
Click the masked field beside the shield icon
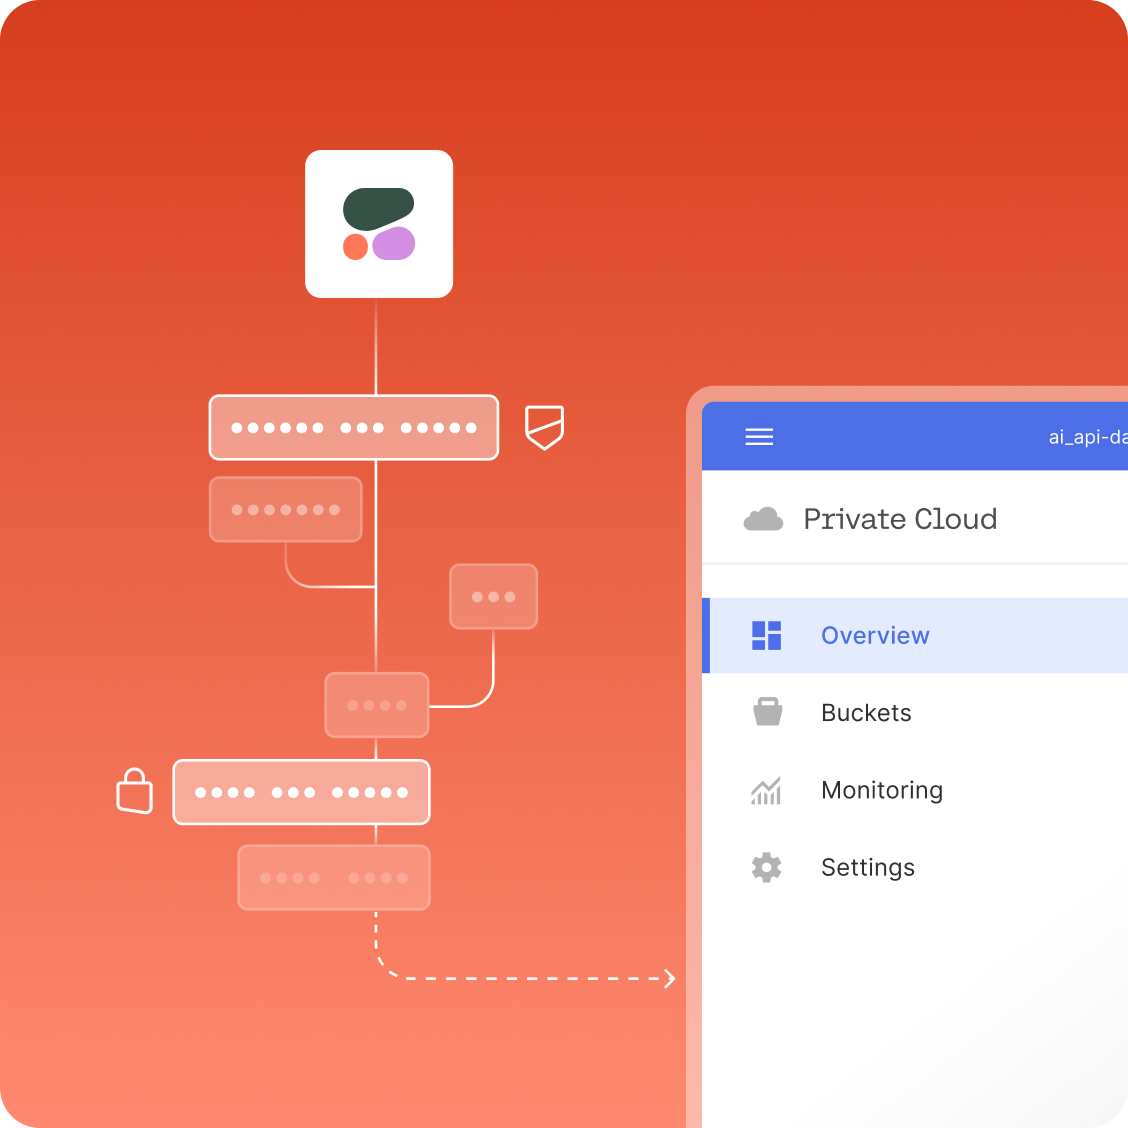point(354,427)
